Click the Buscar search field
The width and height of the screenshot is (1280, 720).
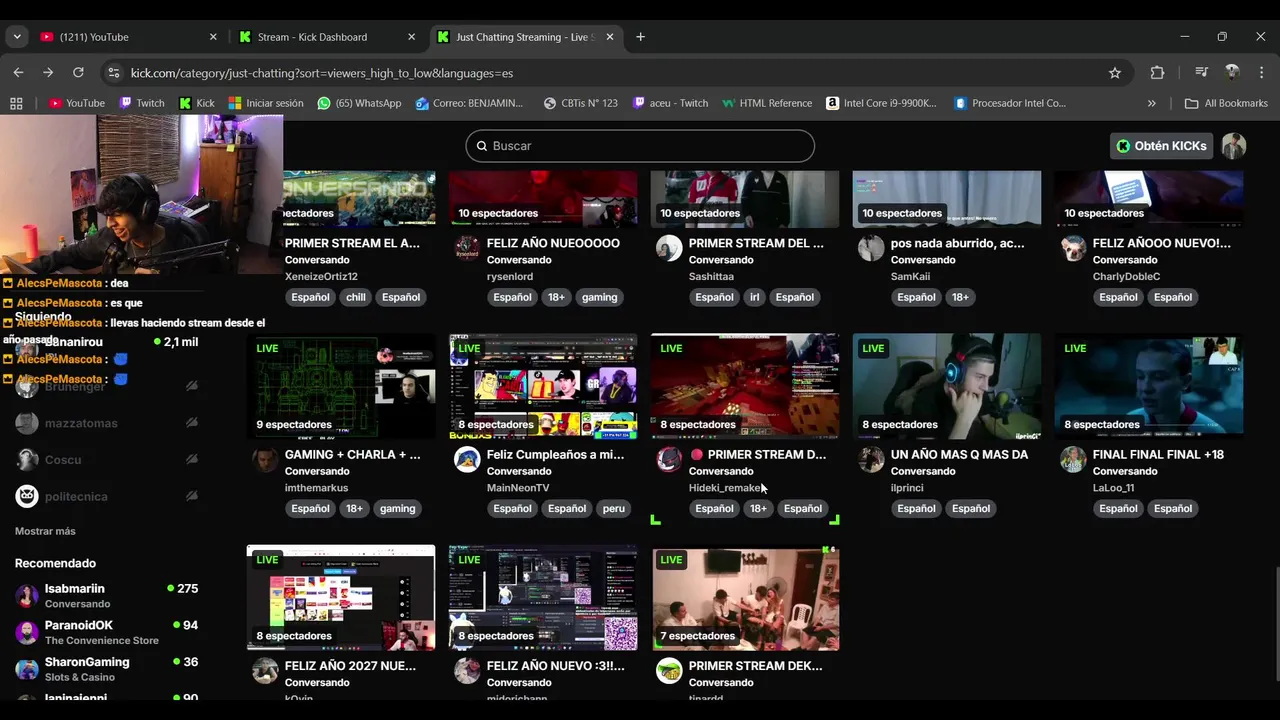point(640,146)
